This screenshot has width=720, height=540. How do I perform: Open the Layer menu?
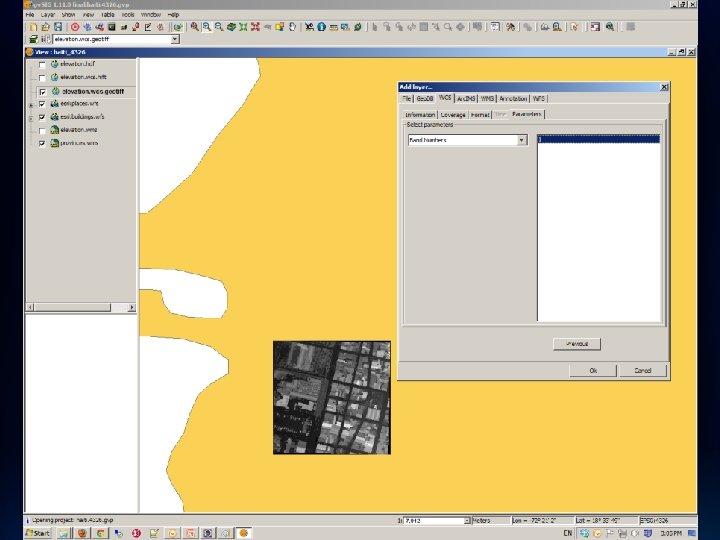(48, 15)
